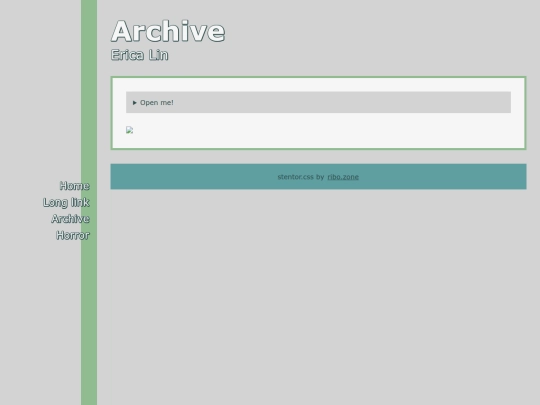Open the Archive sidebar link
The image size is (540, 405).
[x=71, y=219]
